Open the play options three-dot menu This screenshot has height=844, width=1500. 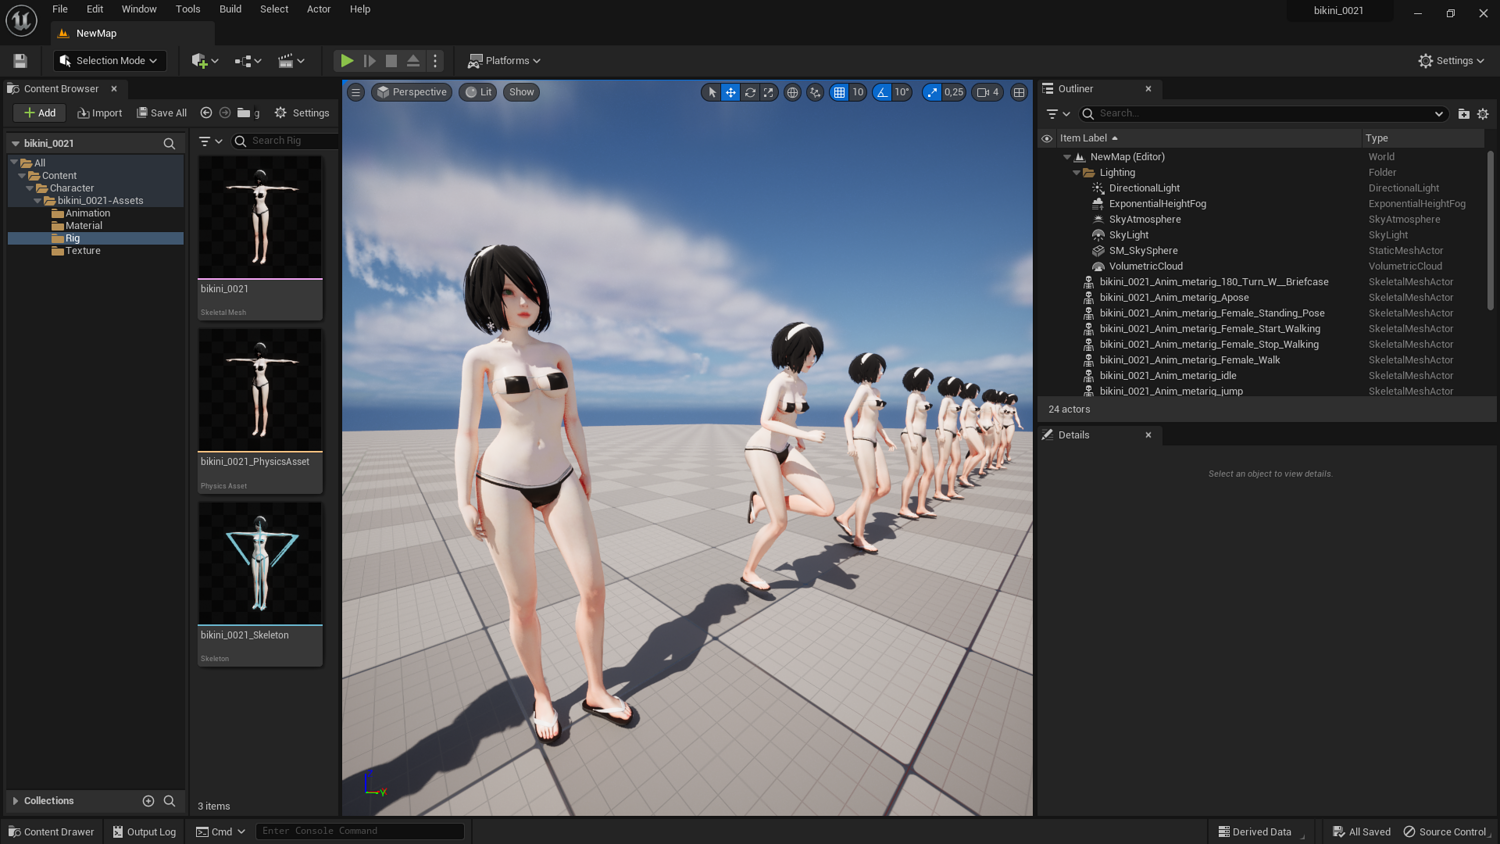click(x=435, y=61)
